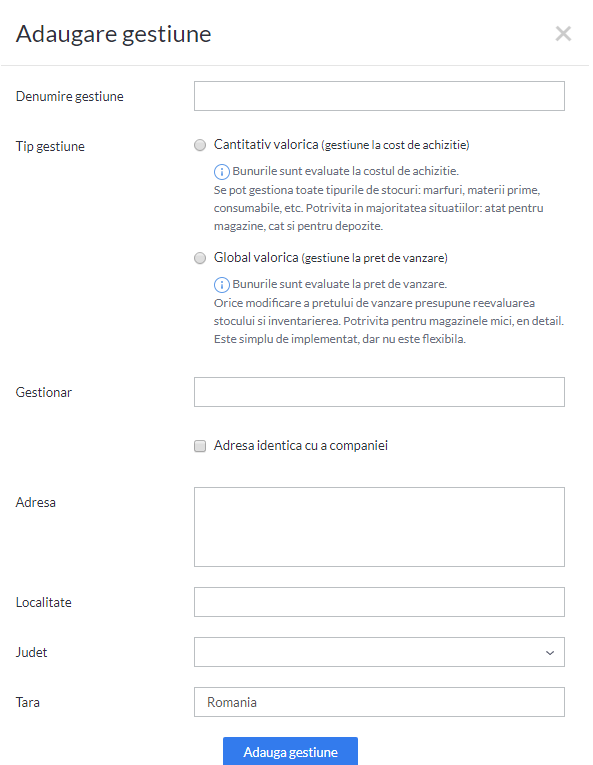Close the Adaugare gestiune dialog
Image resolution: width=593 pixels, height=765 pixels.
click(x=563, y=34)
